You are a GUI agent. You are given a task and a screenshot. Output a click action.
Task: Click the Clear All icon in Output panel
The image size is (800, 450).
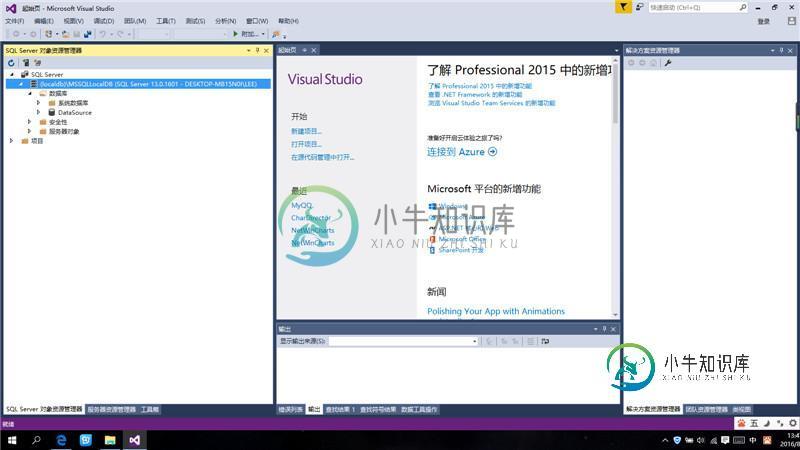point(531,341)
